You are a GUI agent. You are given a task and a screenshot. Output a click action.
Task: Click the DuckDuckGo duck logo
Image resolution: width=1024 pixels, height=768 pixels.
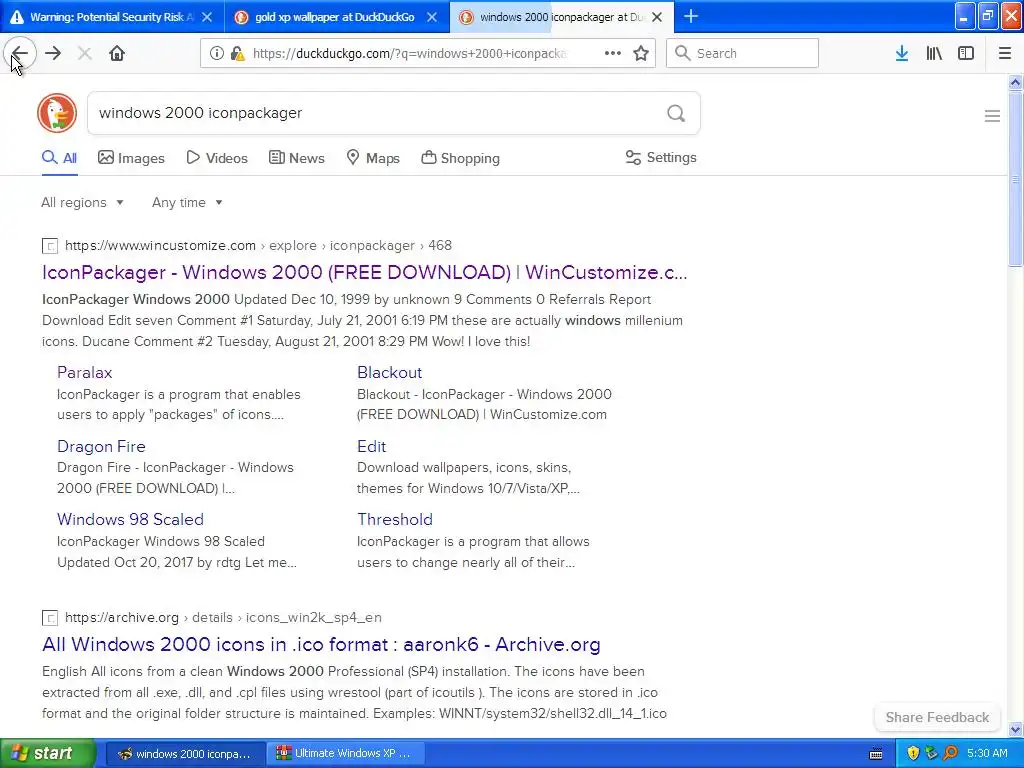[x=57, y=113]
